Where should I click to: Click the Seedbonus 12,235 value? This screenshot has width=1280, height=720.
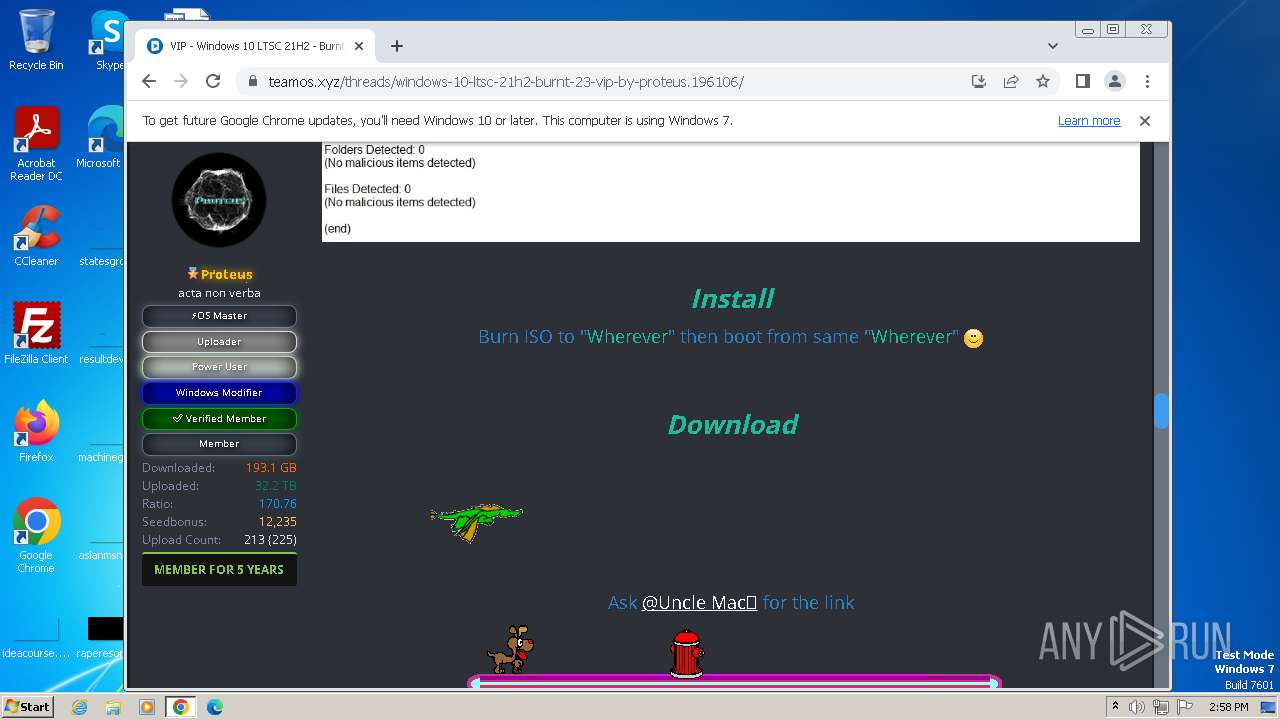pyautogui.click(x=277, y=522)
